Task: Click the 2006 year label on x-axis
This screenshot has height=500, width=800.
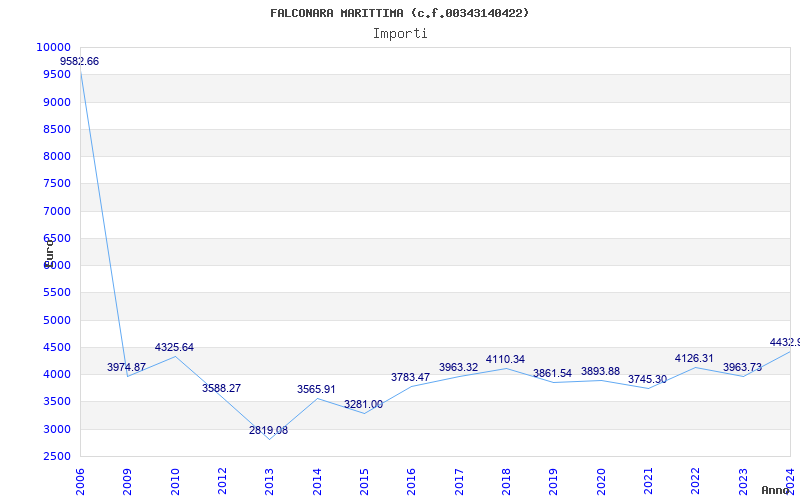Action: click(80, 482)
